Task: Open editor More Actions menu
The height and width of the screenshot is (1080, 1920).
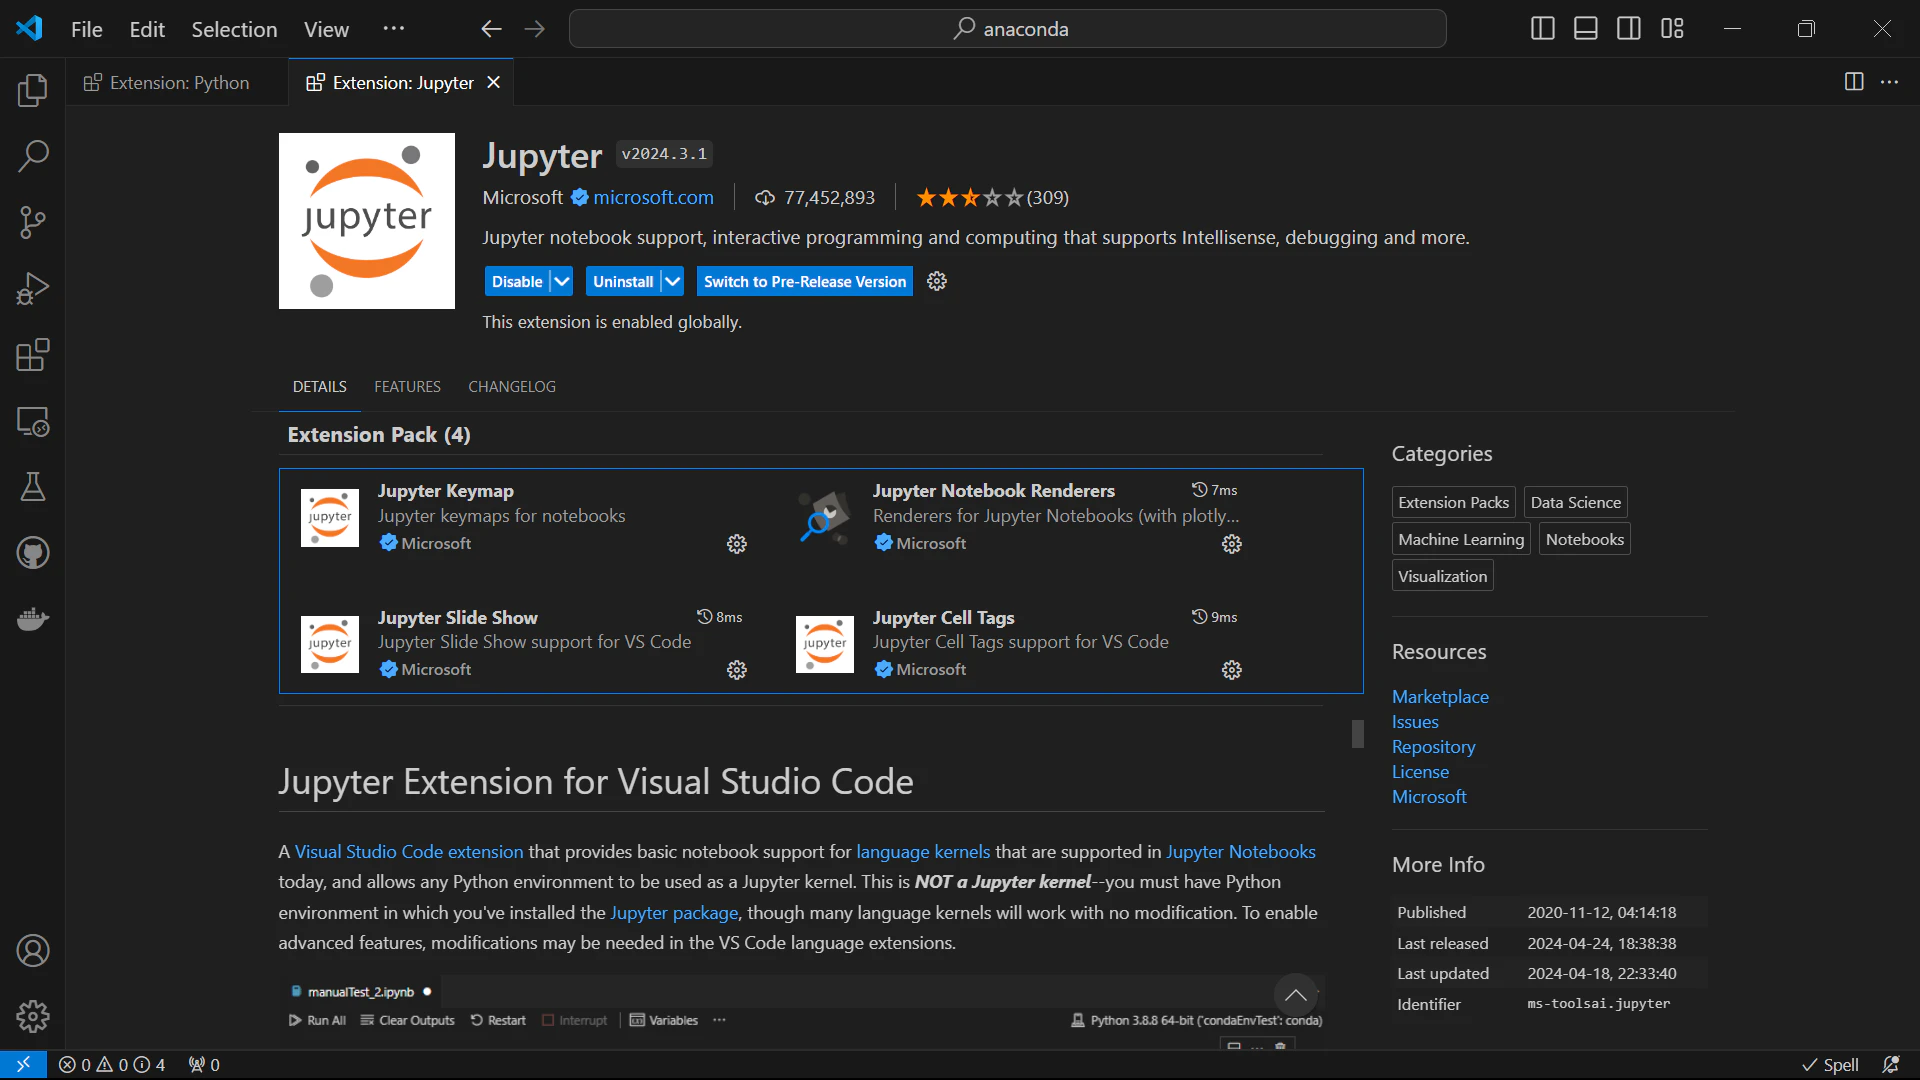Action: point(1889,82)
